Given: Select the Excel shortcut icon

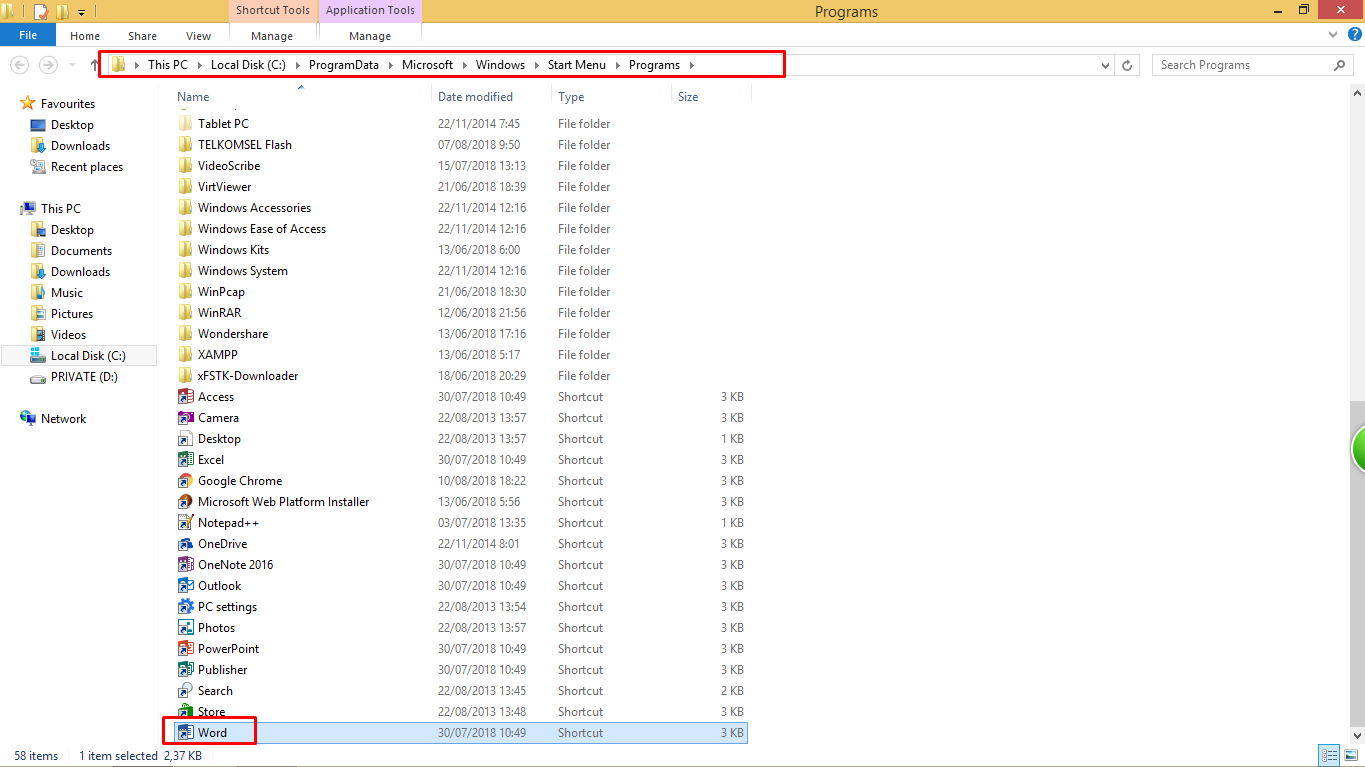Looking at the screenshot, I should coord(185,460).
